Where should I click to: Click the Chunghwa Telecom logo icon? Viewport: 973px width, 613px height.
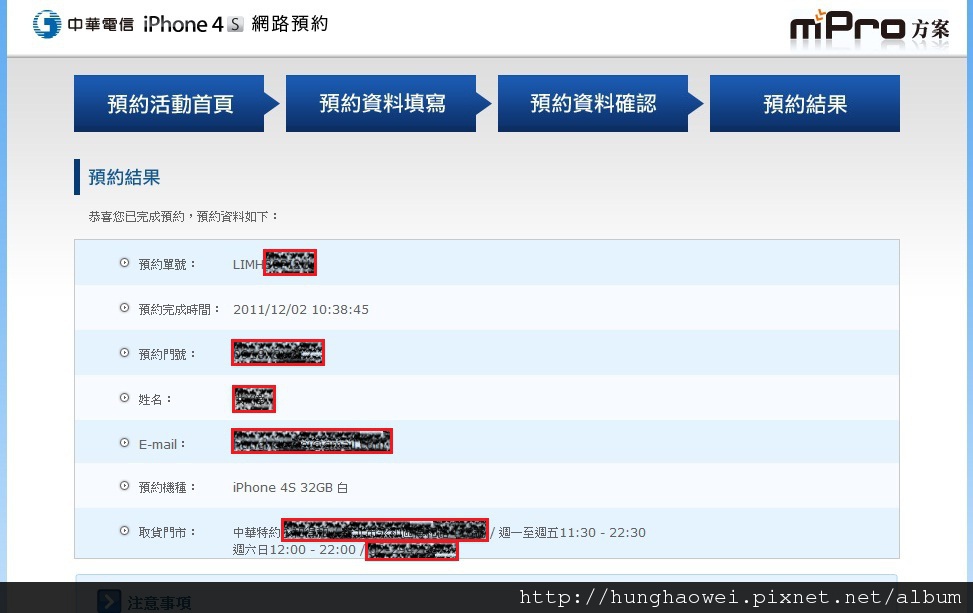(47, 24)
